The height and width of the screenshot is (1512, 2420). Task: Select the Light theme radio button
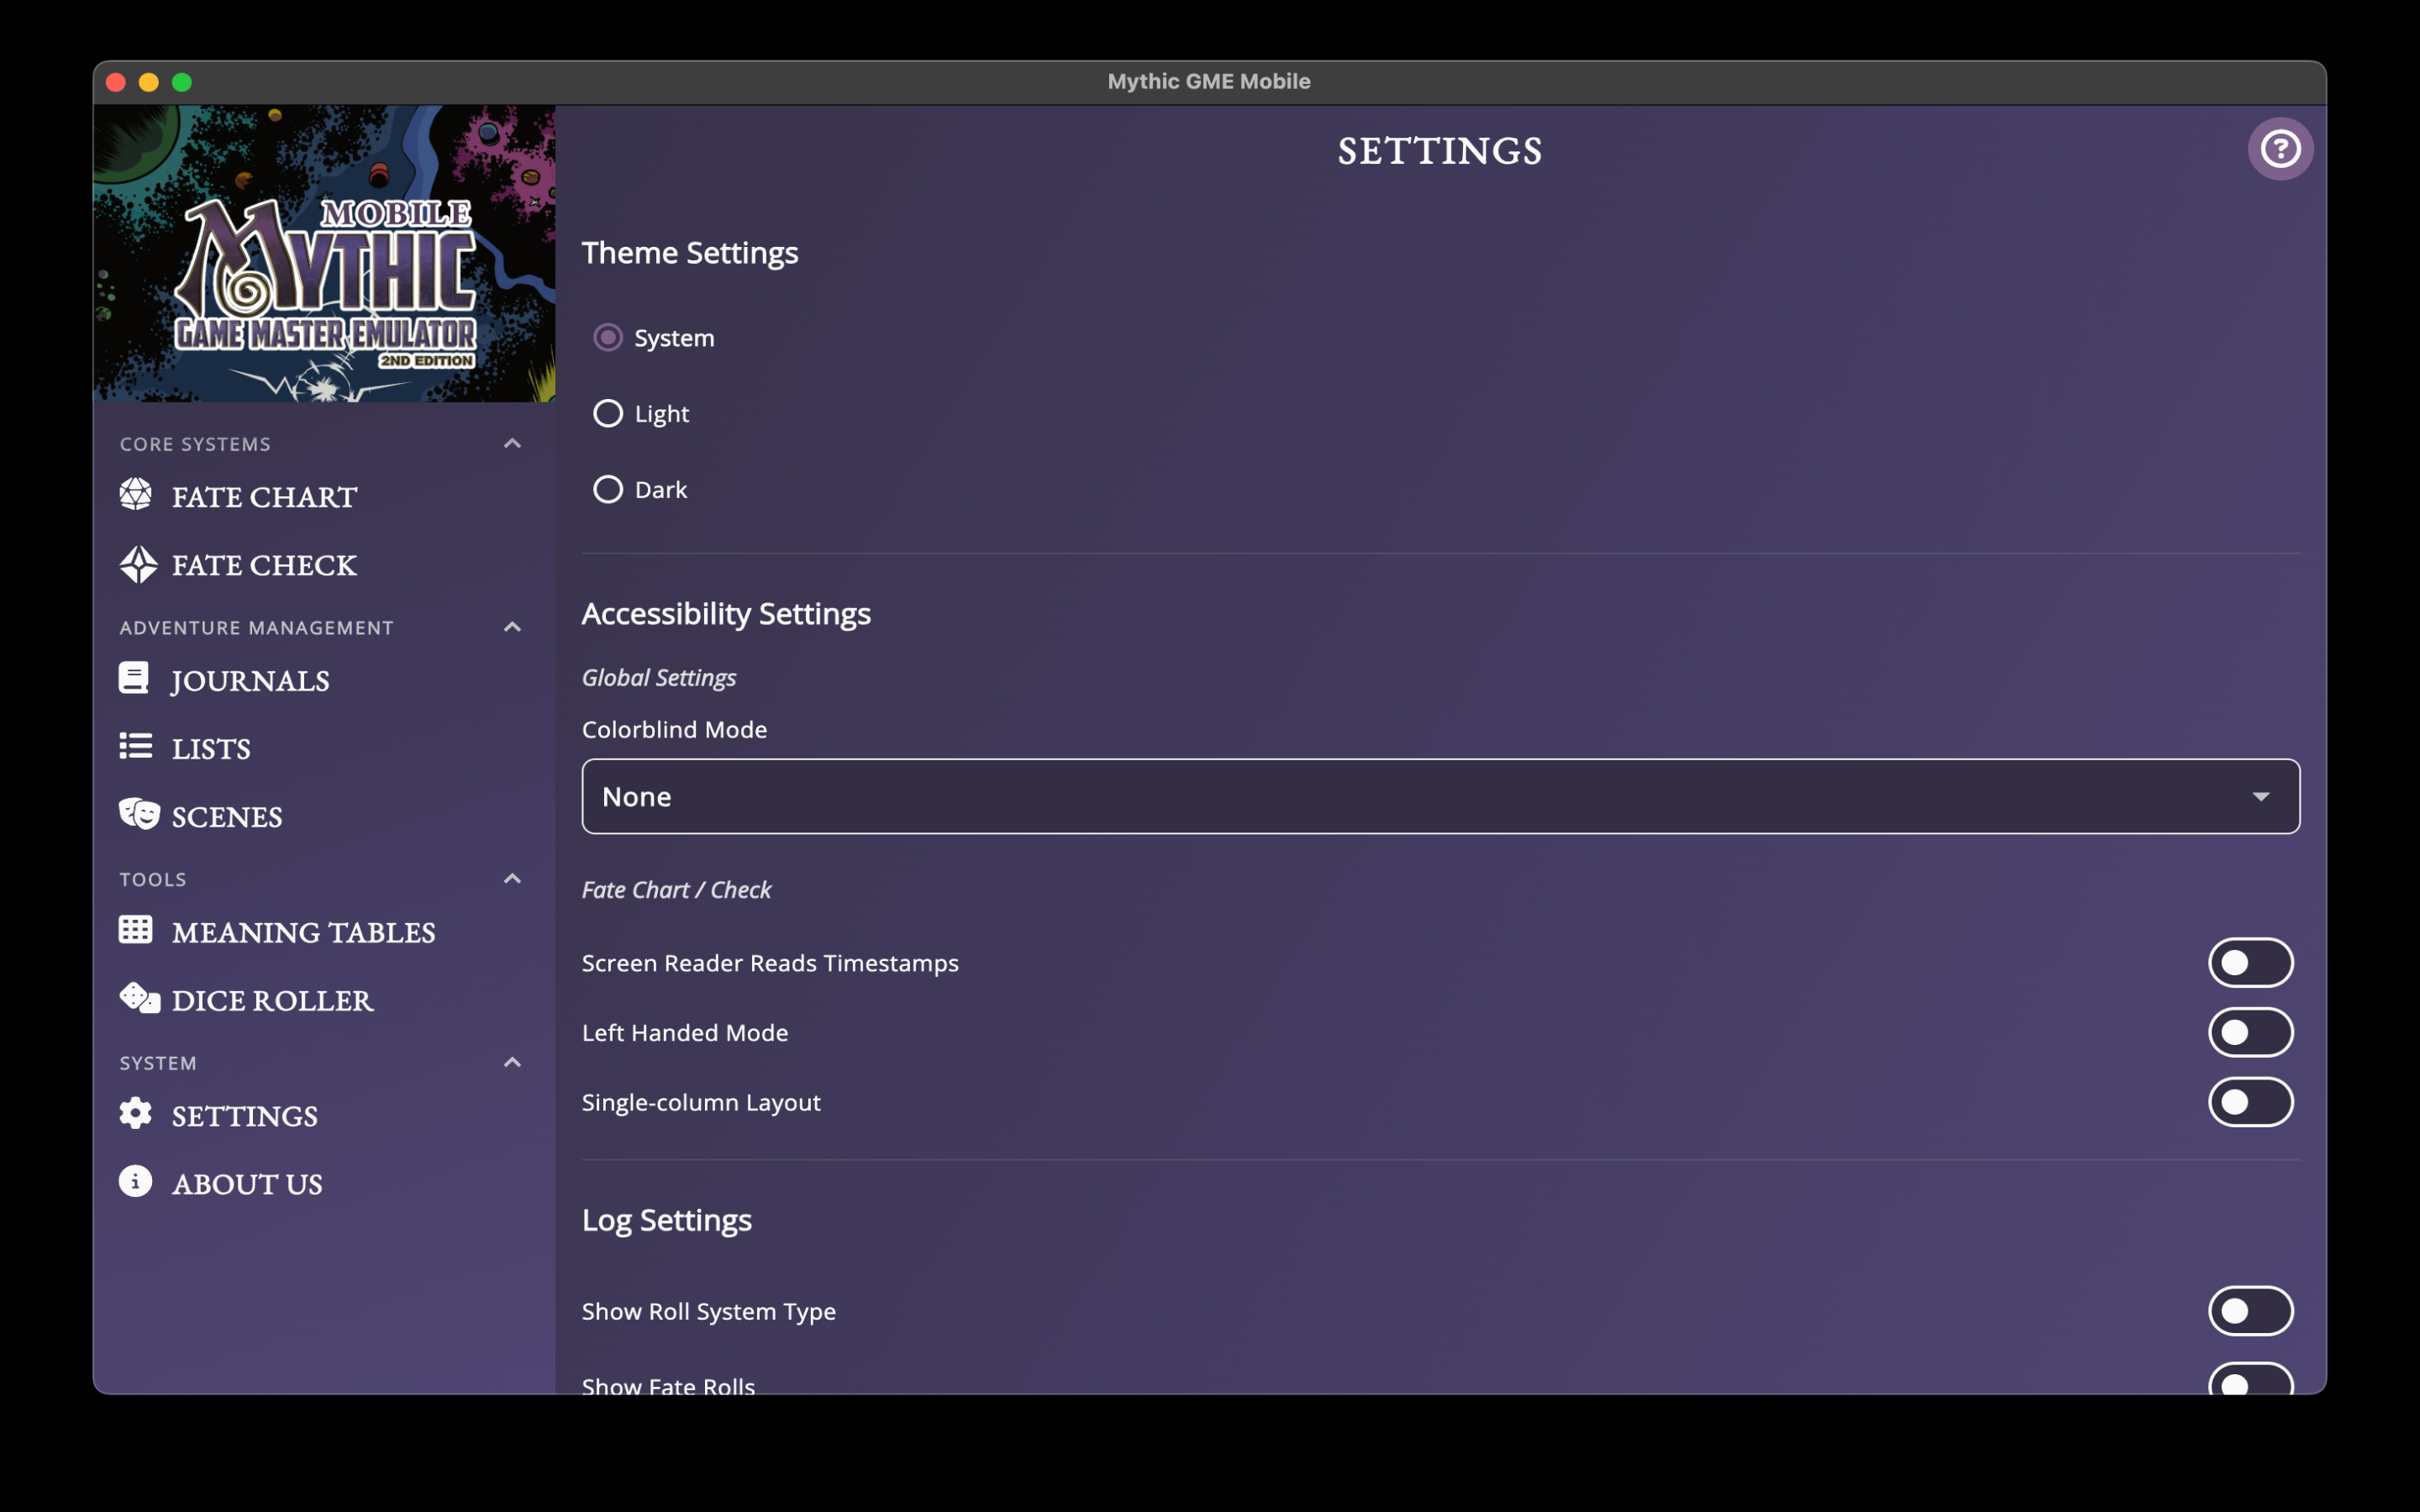click(608, 413)
